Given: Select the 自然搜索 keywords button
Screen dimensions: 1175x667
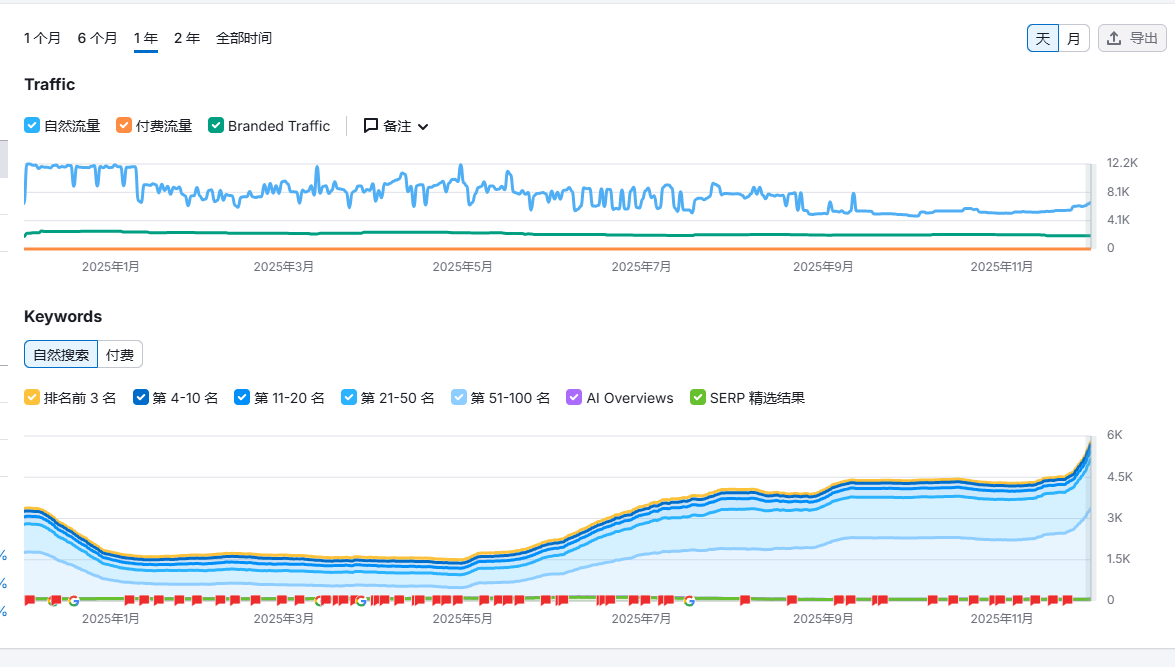Looking at the screenshot, I should (61, 354).
